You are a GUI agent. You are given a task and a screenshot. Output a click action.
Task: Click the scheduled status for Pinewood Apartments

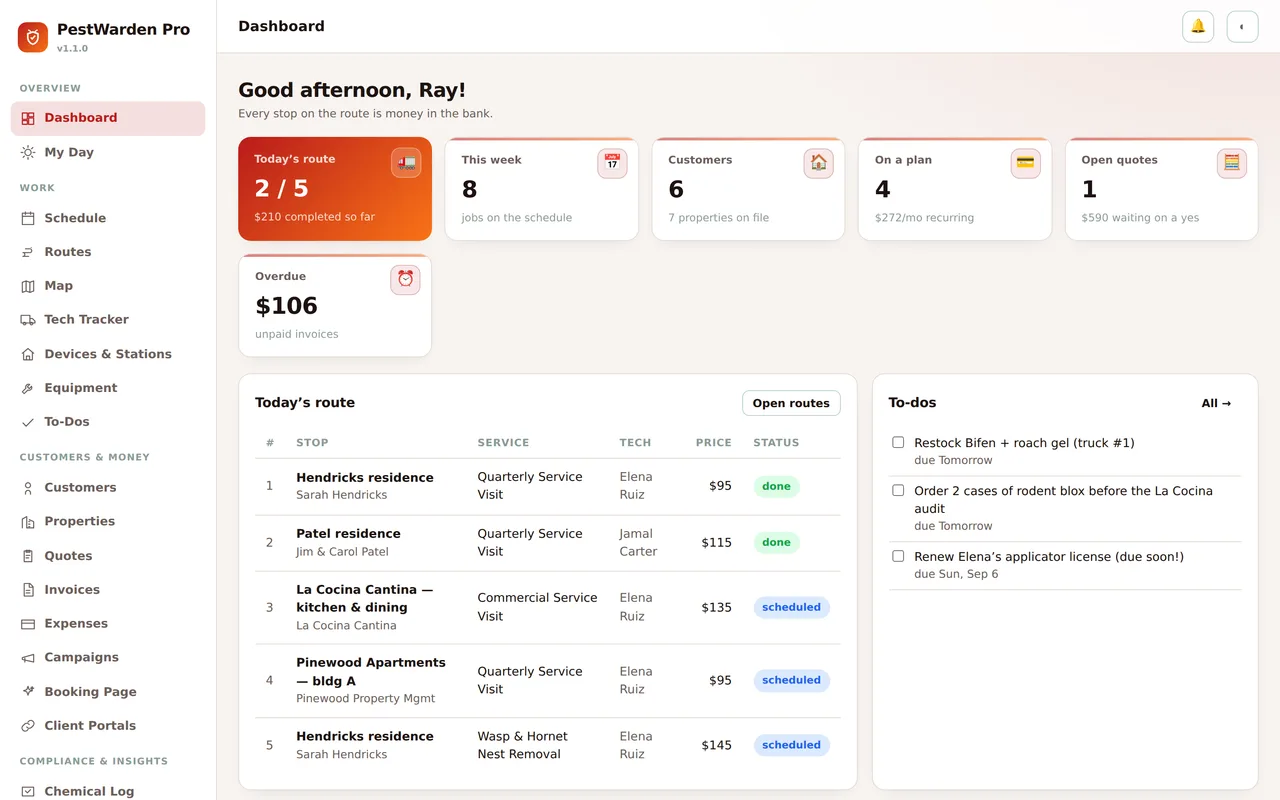[791, 680]
